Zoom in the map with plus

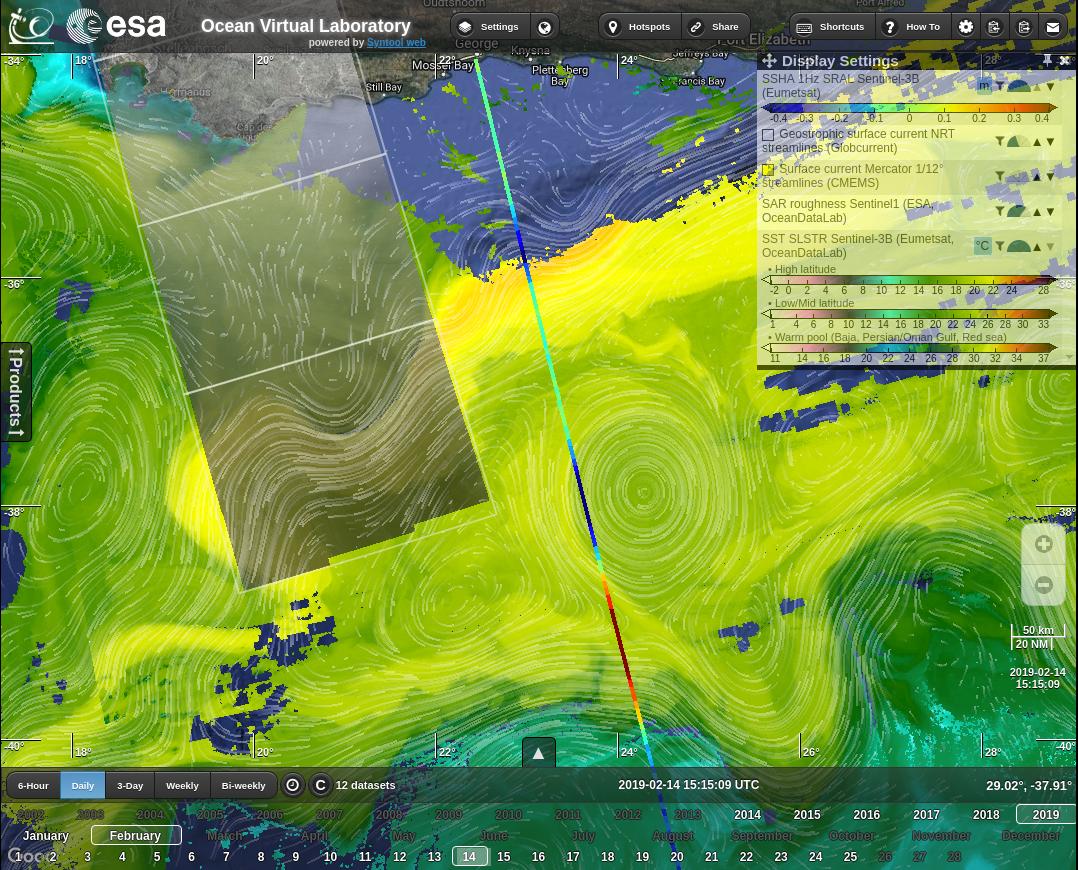coord(1044,544)
